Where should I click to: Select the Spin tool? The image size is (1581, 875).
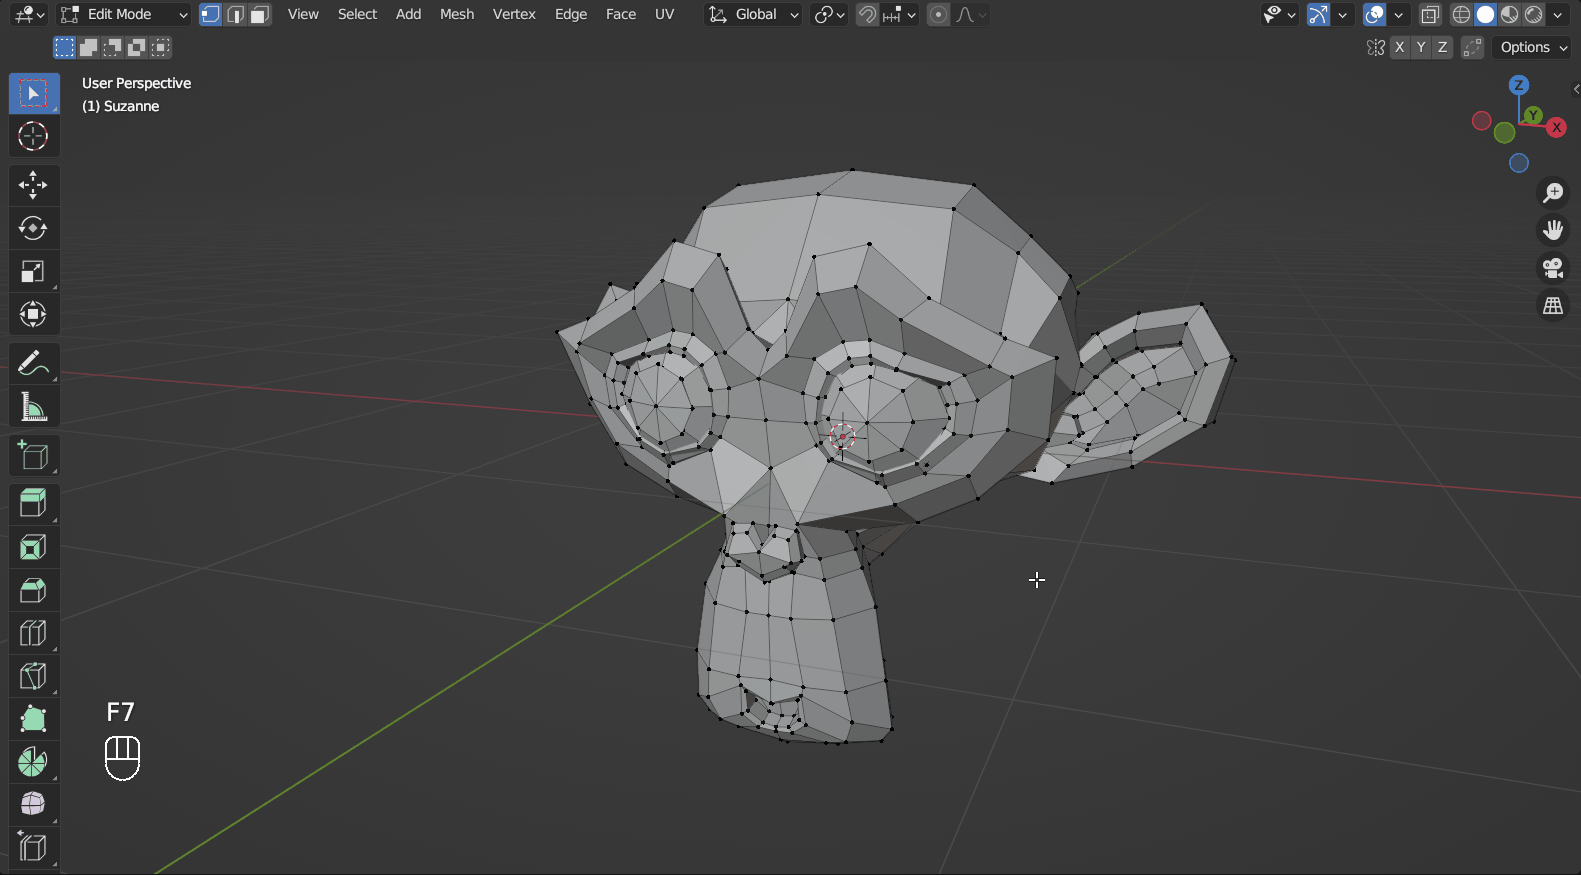click(x=34, y=762)
